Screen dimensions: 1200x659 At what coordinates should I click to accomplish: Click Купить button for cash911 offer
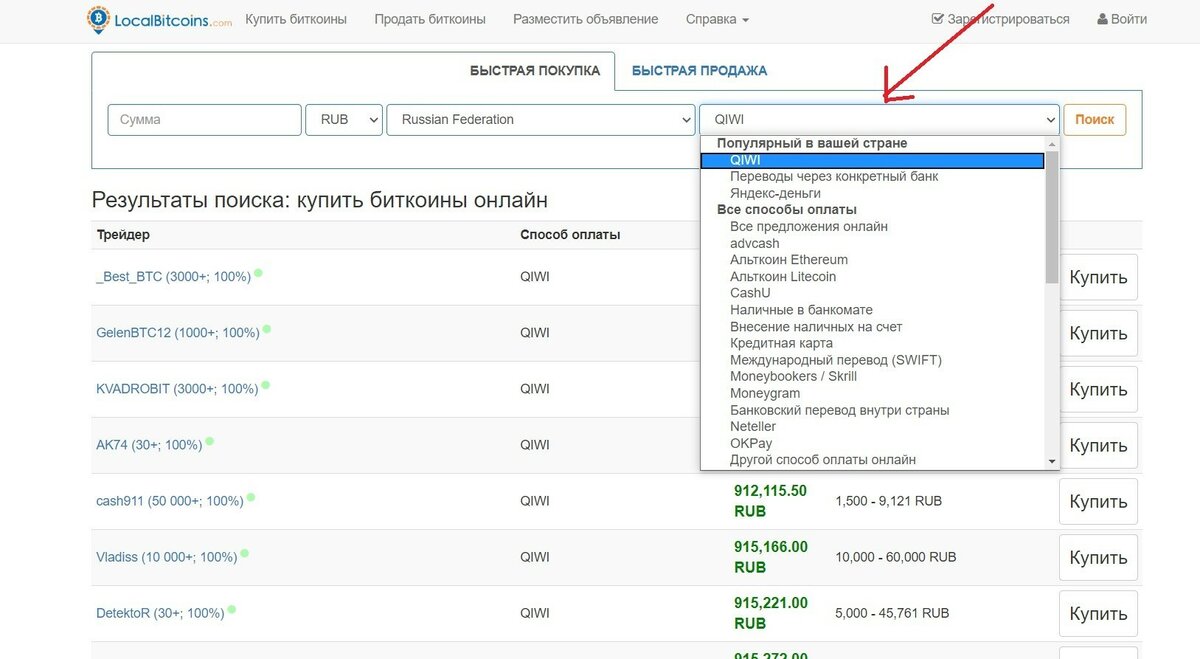[1098, 502]
